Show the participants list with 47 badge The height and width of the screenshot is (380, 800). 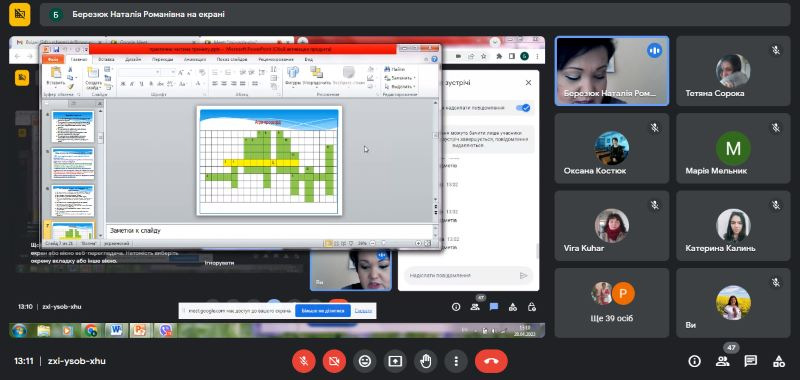722,361
